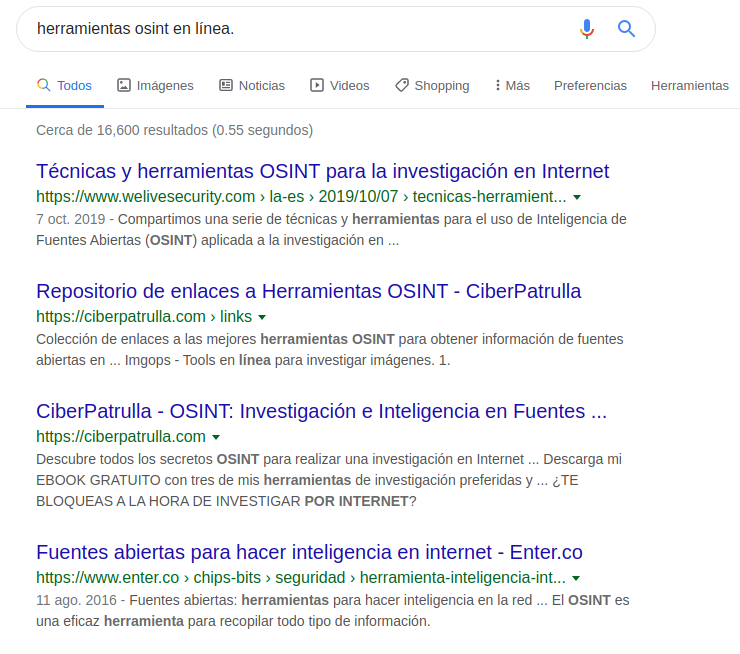The height and width of the screenshot is (654, 740).
Task: Expand dropdown arrow next to enter.co URL
Action: (x=576, y=579)
